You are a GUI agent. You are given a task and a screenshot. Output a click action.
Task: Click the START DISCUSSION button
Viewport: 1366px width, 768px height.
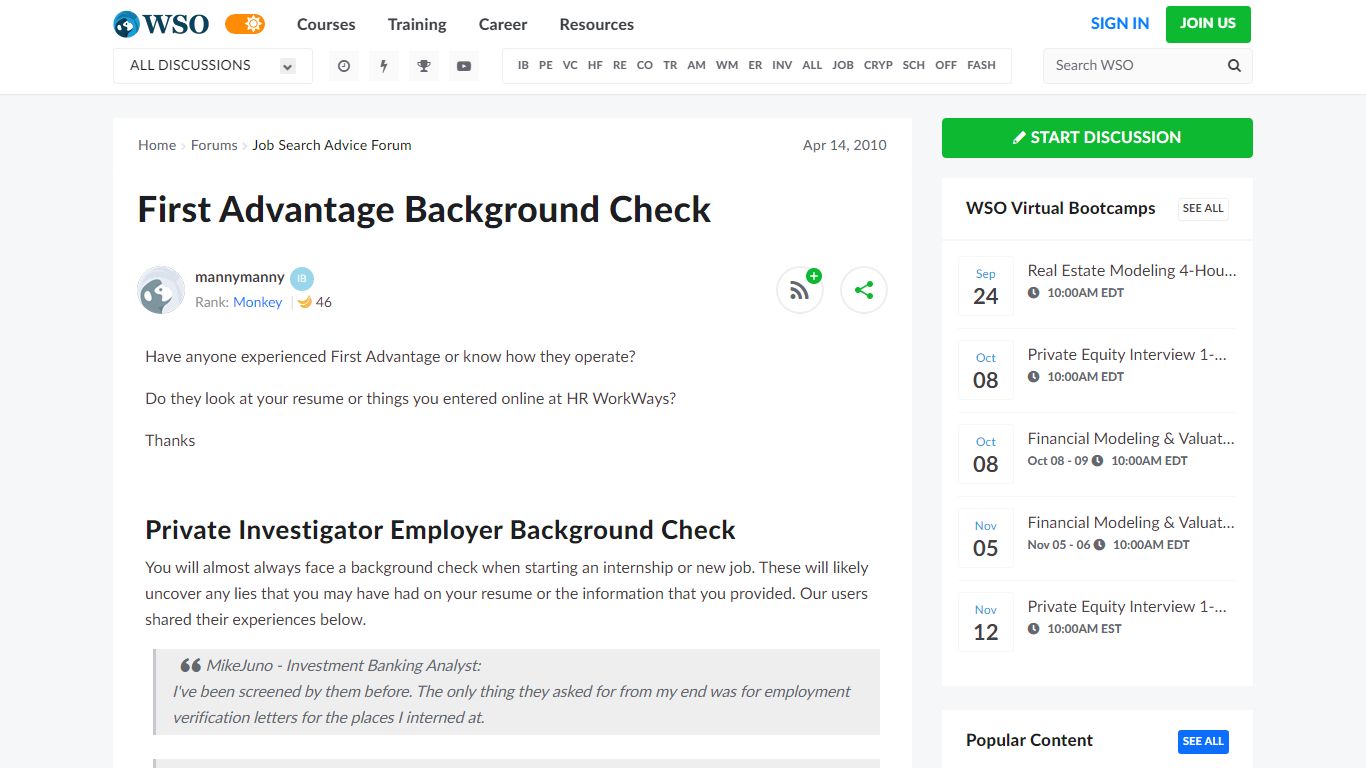coord(1097,138)
